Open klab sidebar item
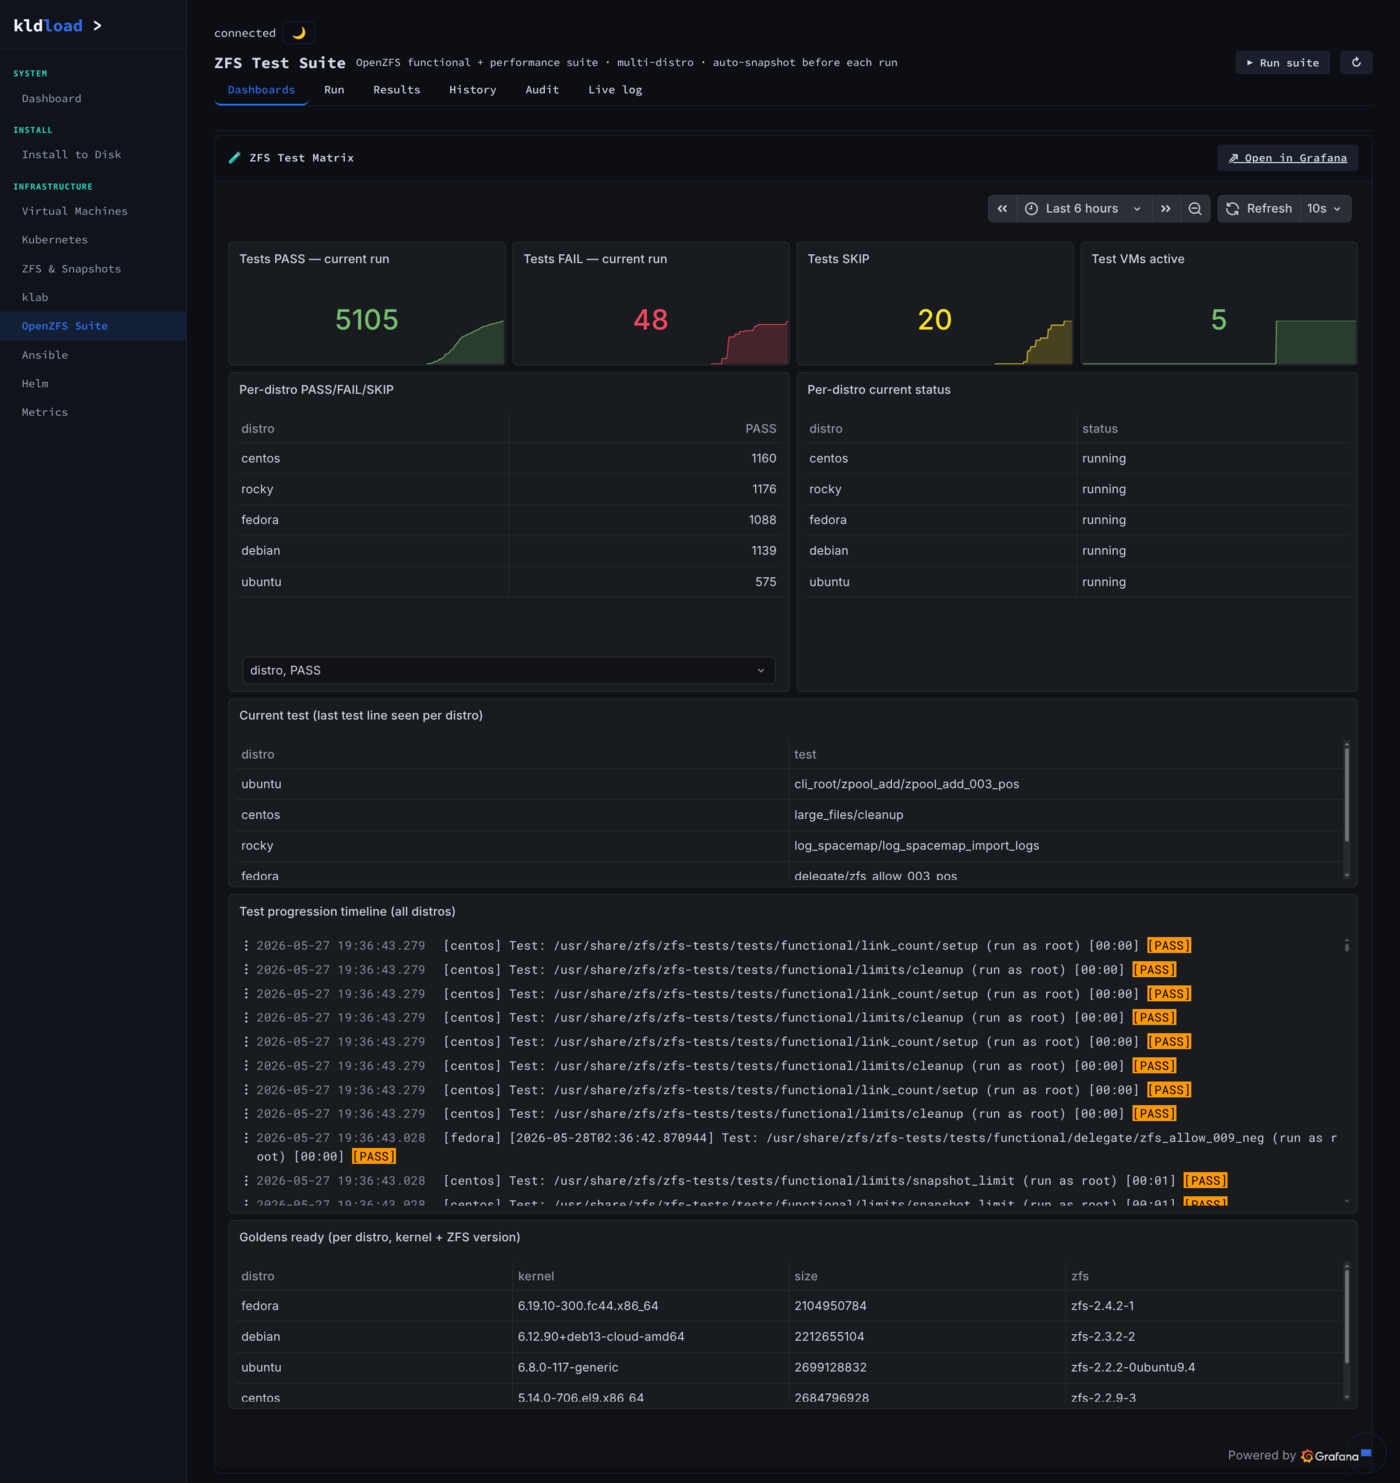This screenshot has height=1483, width=1400. [x=93, y=298]
